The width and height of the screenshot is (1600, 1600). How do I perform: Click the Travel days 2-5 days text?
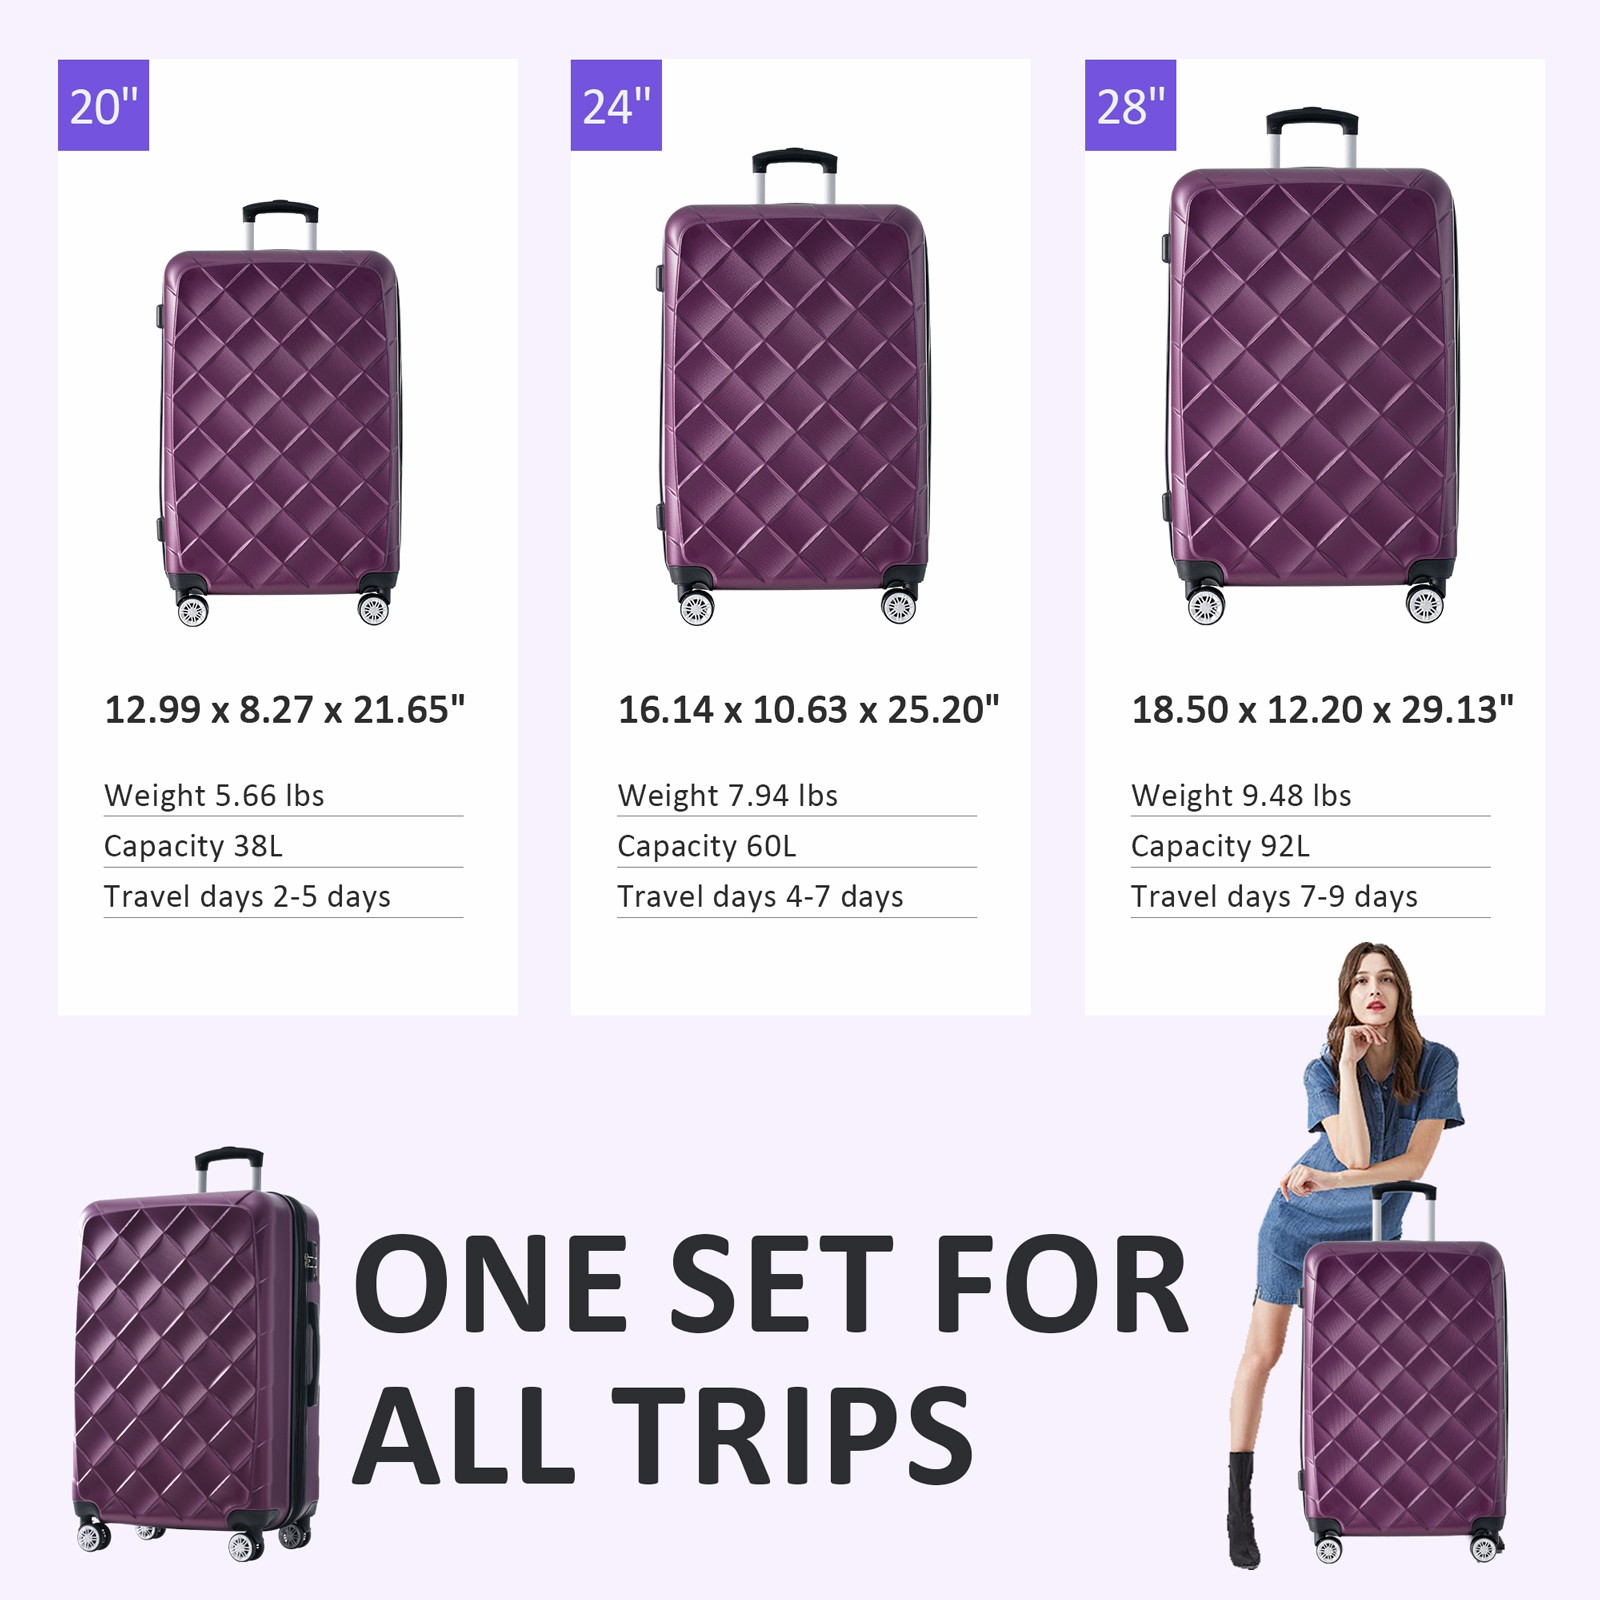[247, 897]
